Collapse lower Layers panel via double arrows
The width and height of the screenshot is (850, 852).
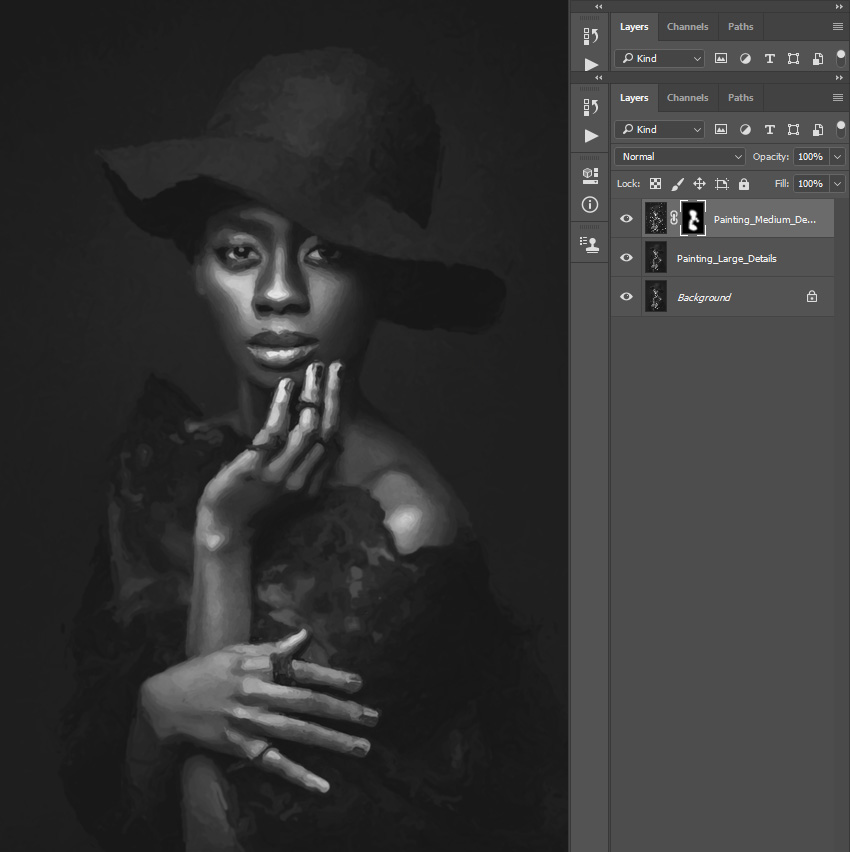(839, 78)
